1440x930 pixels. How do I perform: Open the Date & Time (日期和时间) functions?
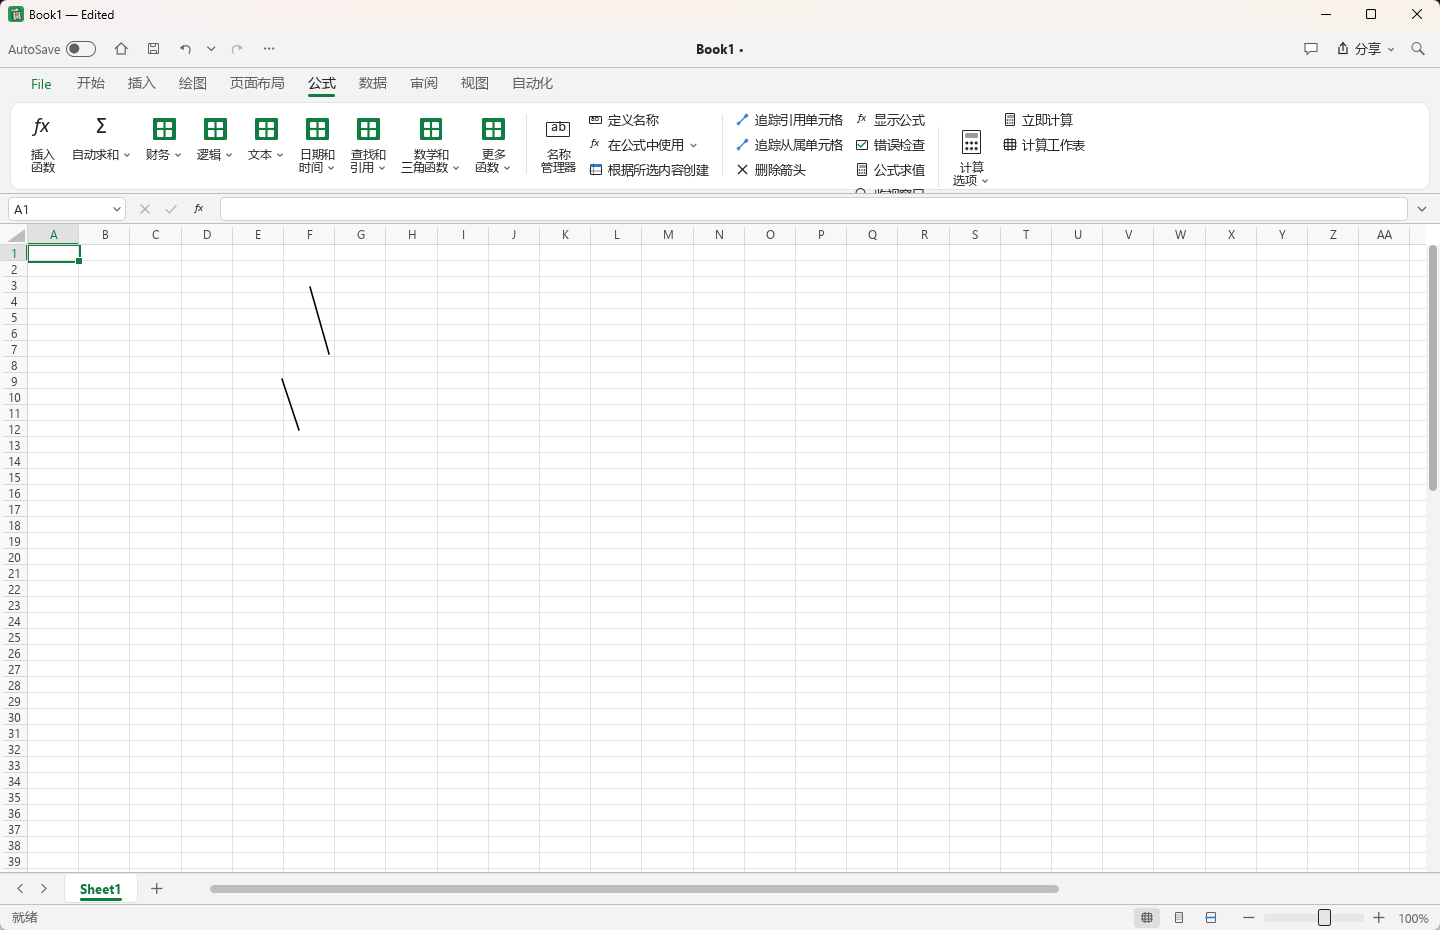click(317, 145)
